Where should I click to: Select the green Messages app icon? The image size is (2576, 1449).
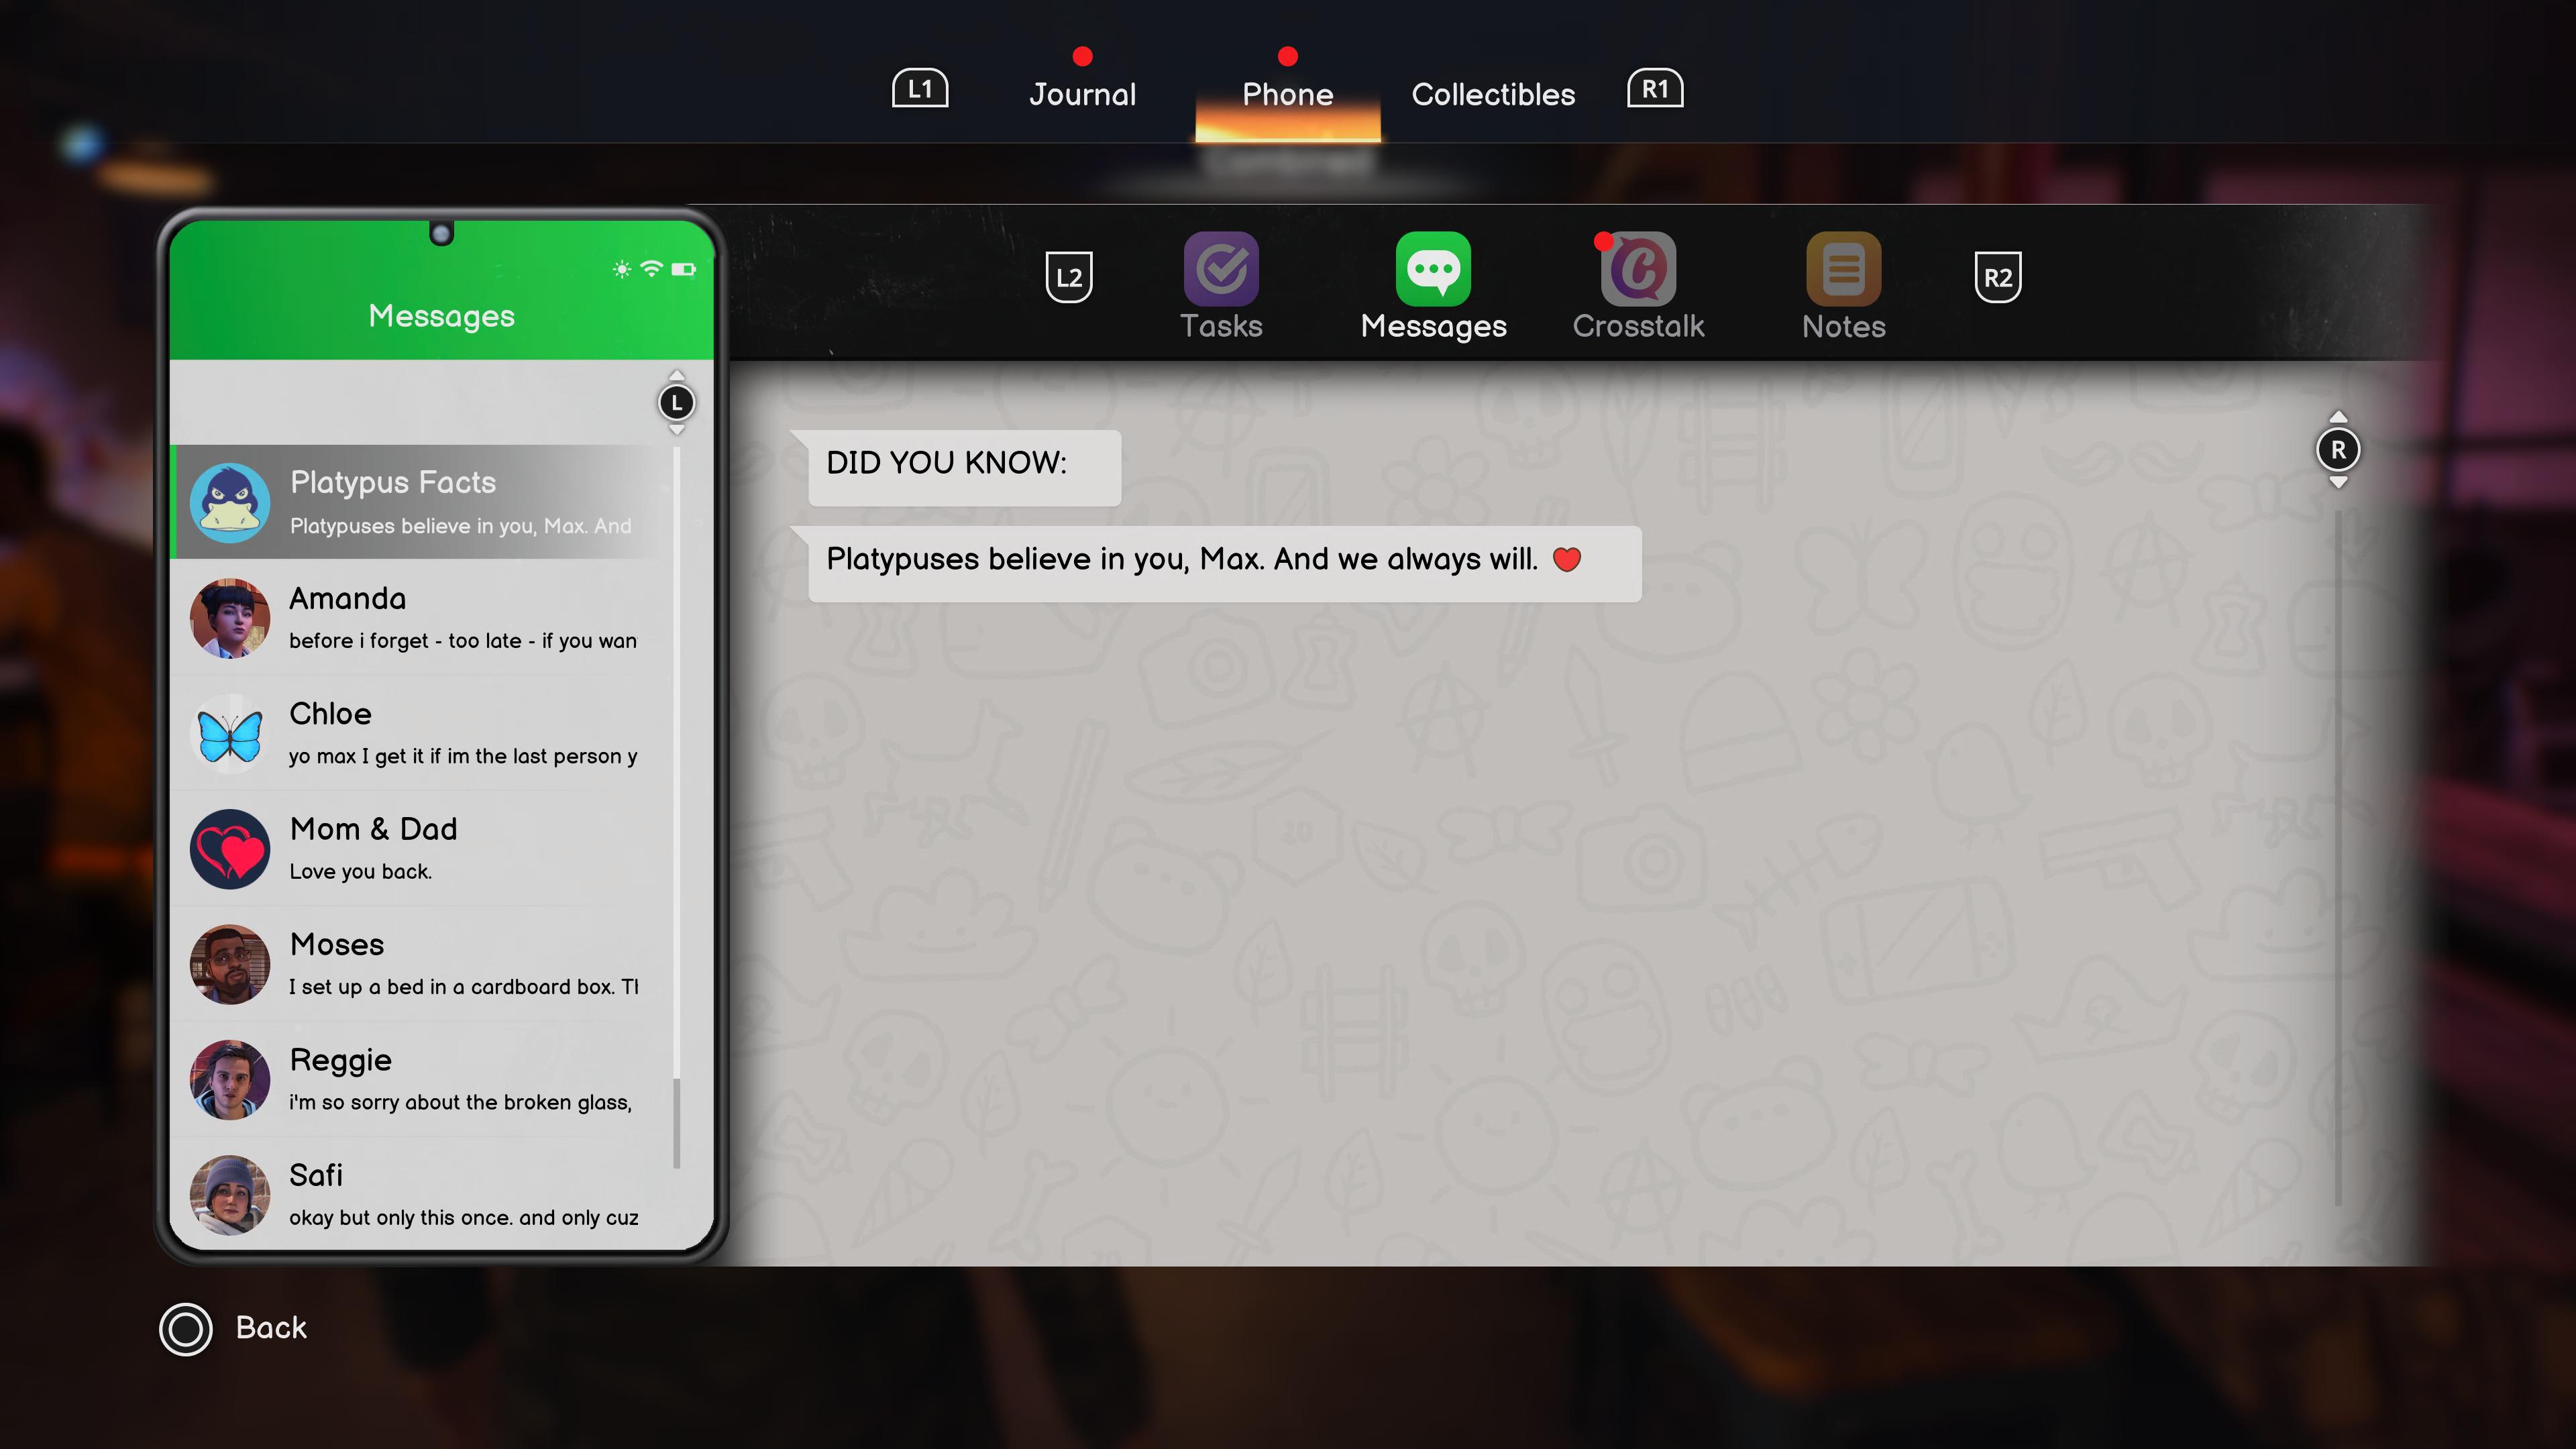pos(1433,270)
